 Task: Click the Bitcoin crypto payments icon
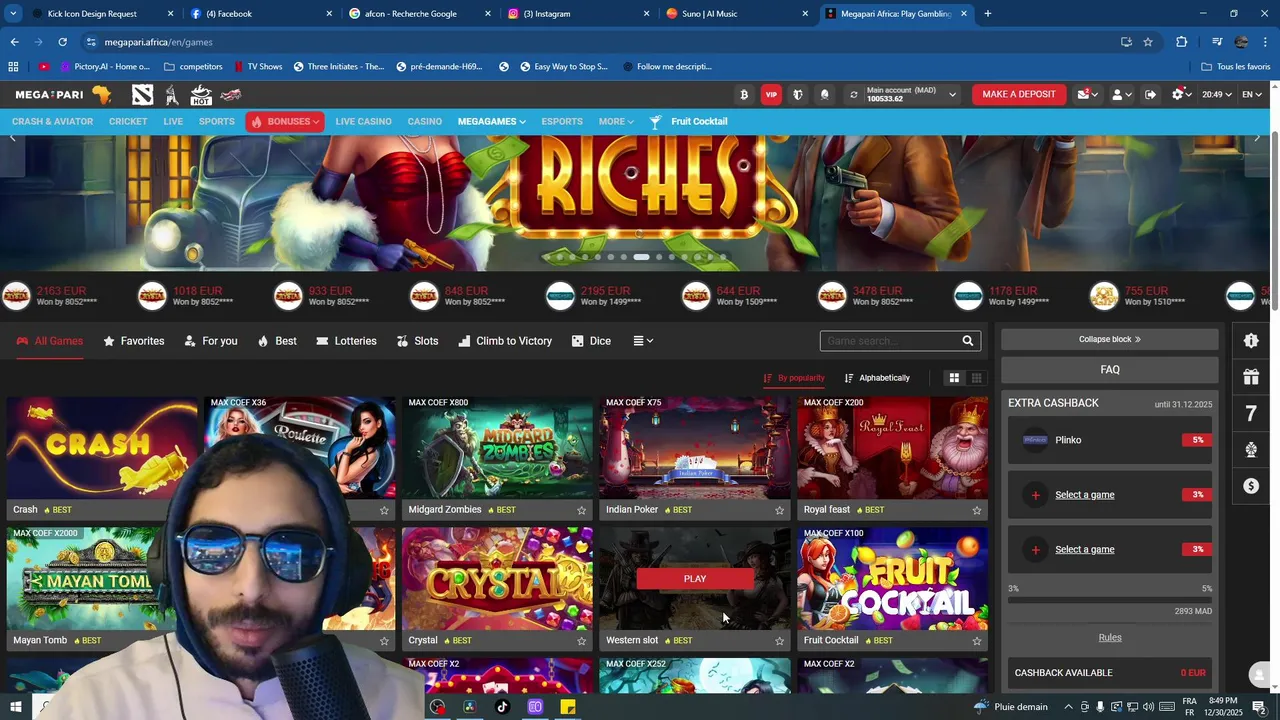click(743, 94)
